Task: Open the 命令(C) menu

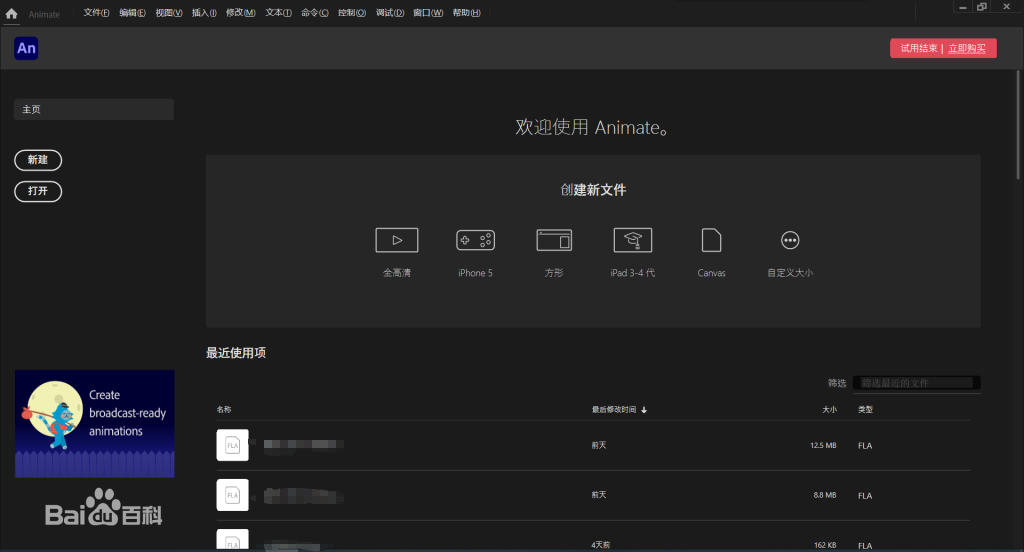Action: pyautogui.click(x=315, y=13)
